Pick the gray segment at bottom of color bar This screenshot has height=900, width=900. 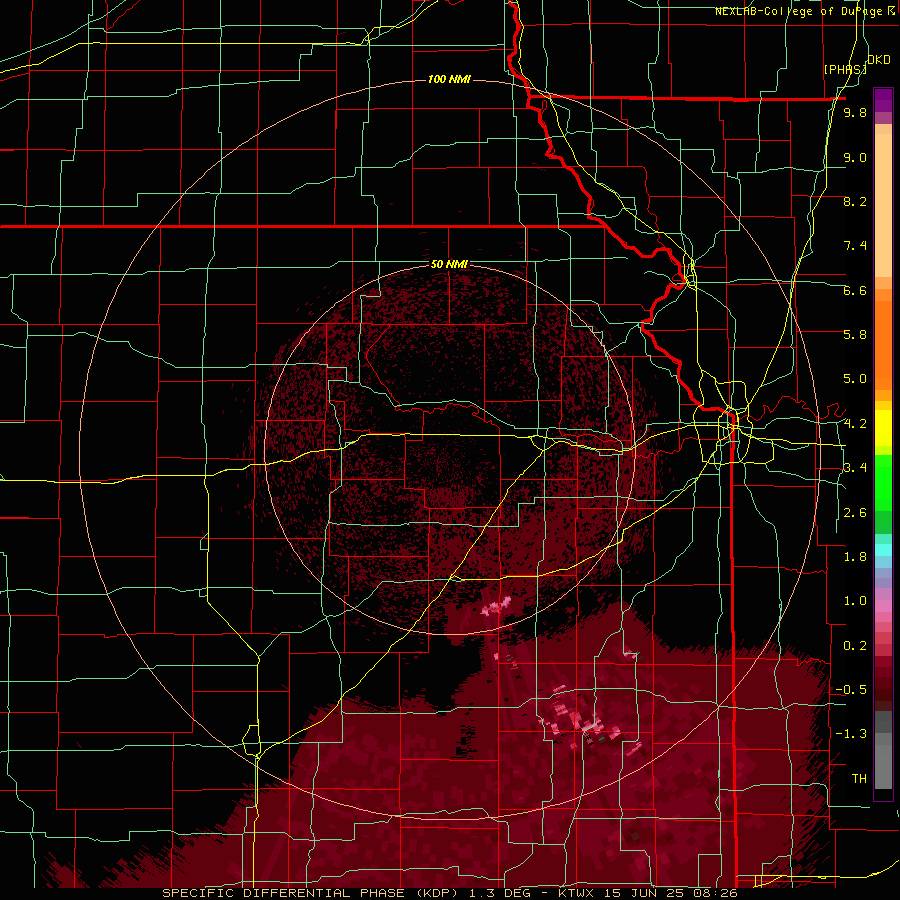pos(883,763)
